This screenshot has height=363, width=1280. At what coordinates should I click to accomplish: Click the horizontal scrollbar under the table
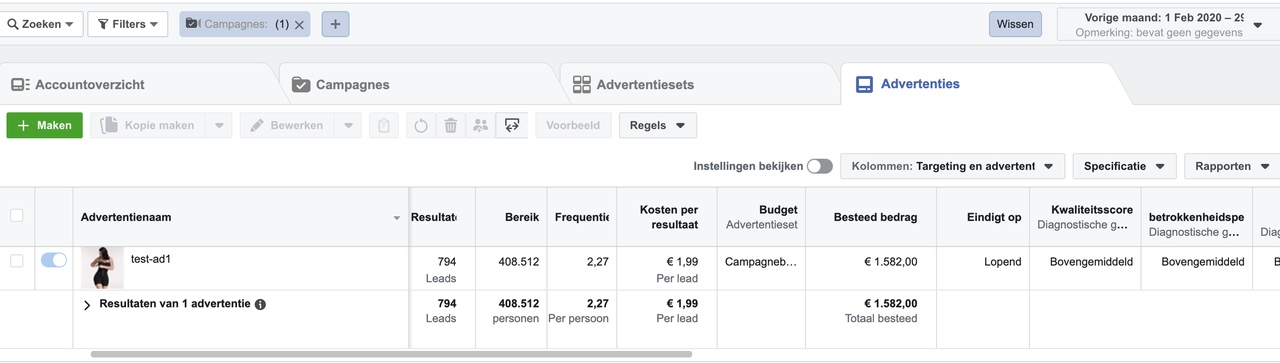[391, 354]
